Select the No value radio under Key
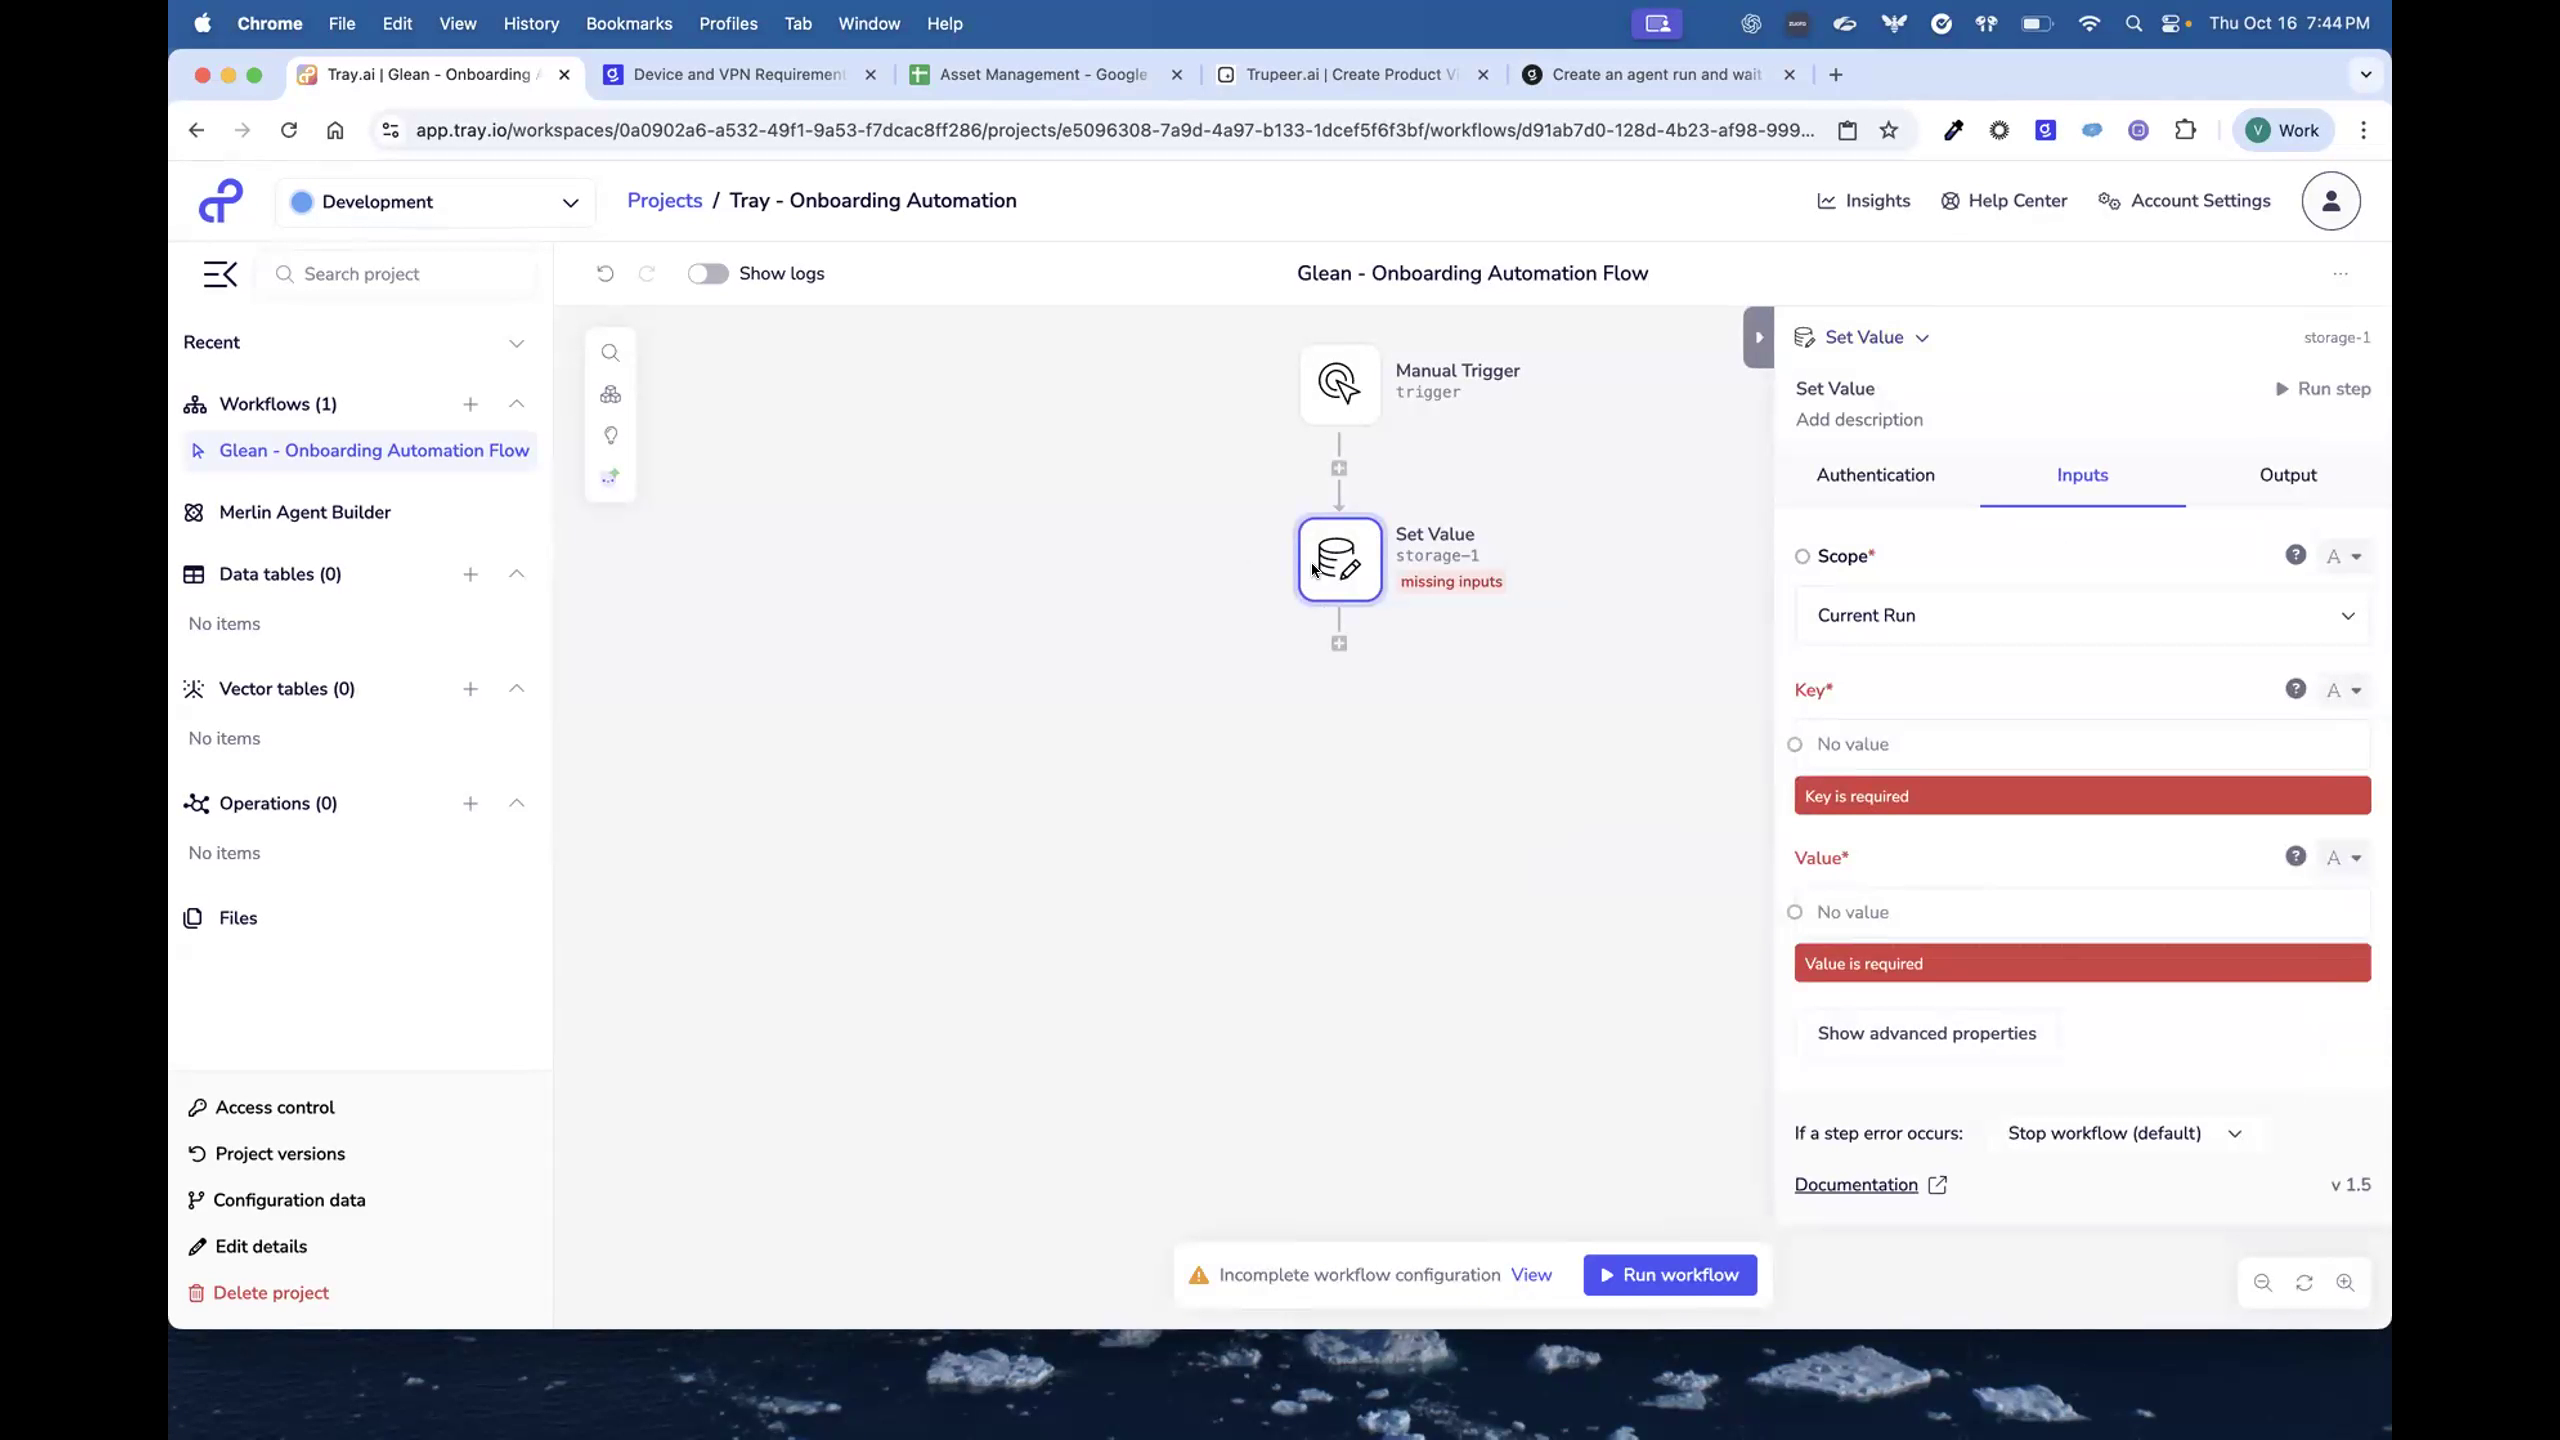The width and height of the screenshot is (2560, 1440). [1796, 744]
